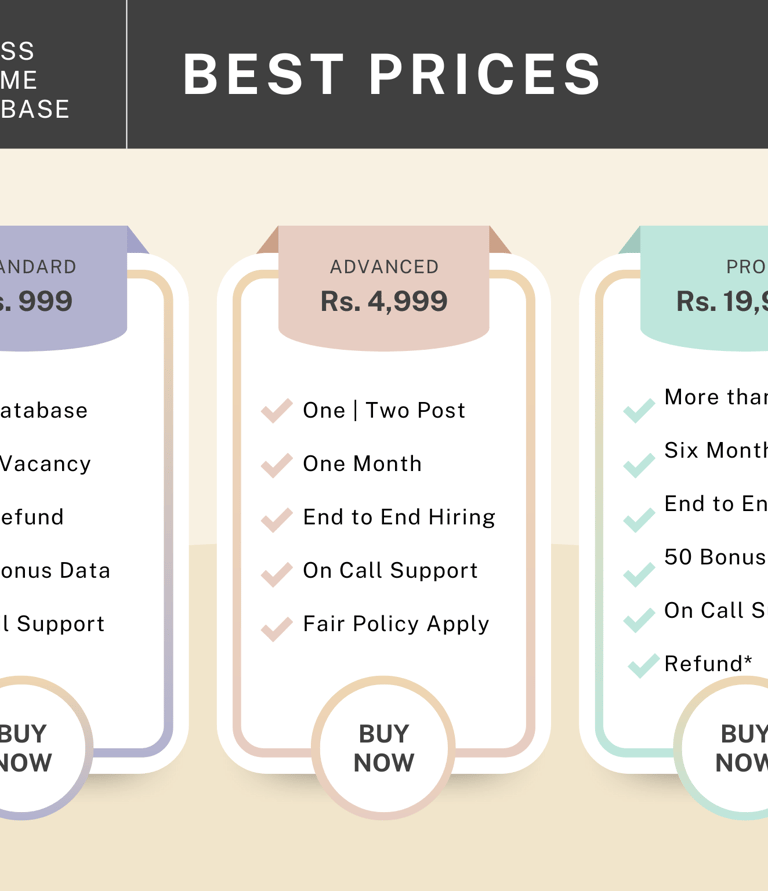Click the checkmark next to One Month
This screenshot has height=891, width=768.
(276, 465)
